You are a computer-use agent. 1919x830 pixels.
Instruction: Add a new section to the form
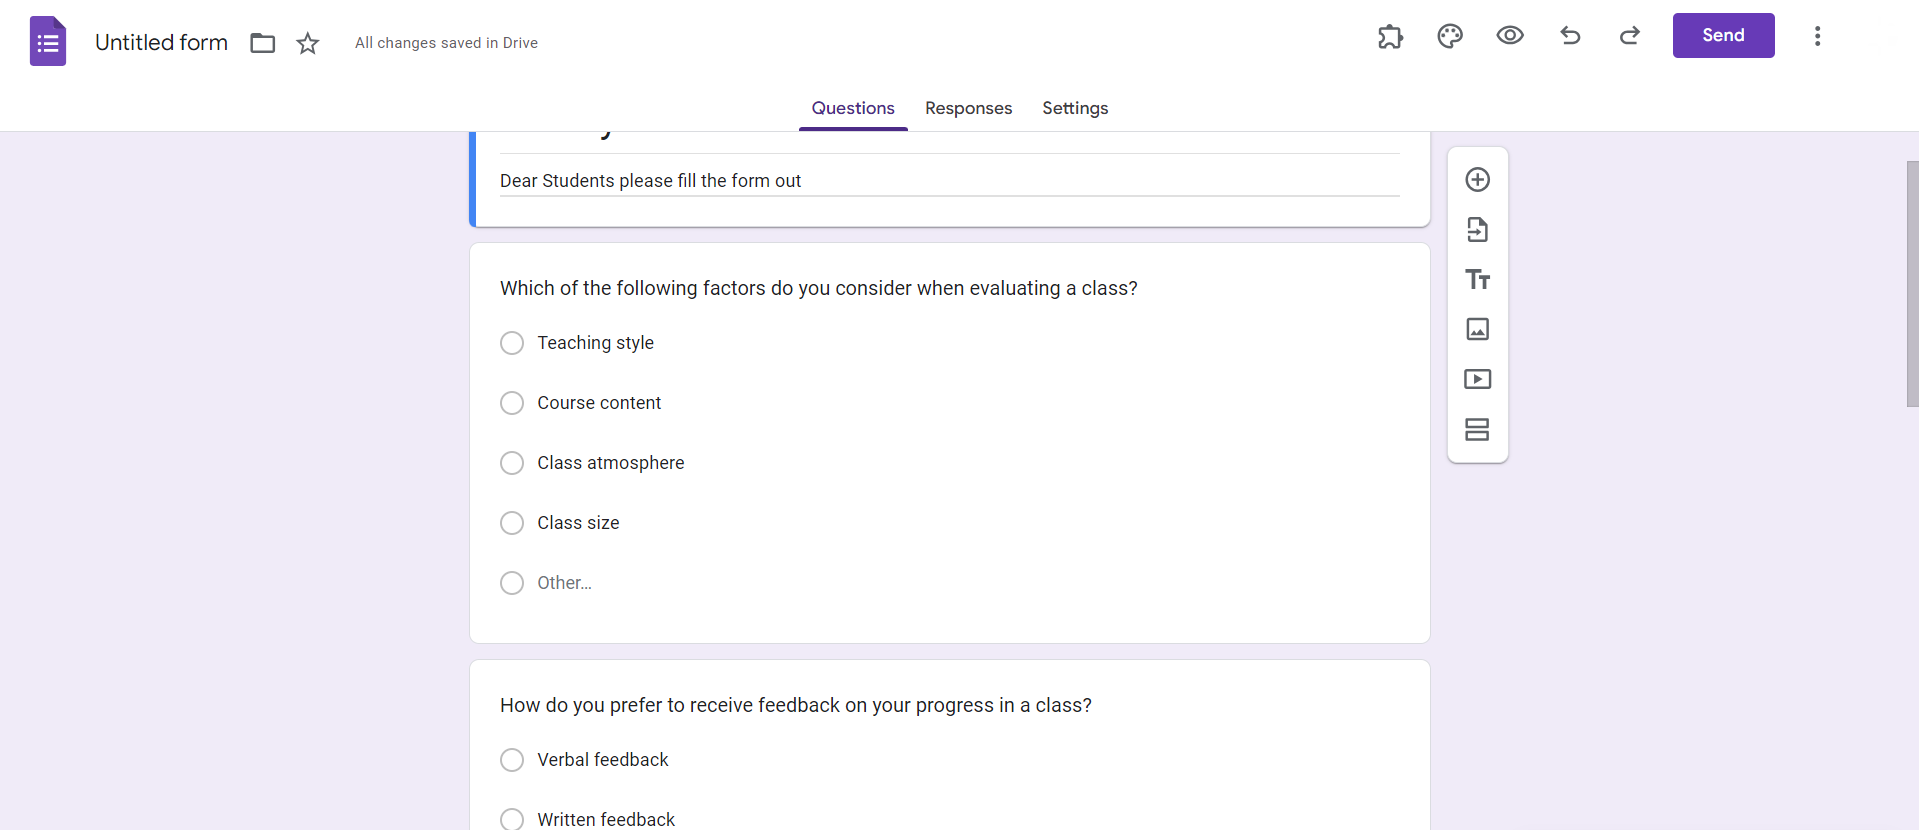click(x=1477, y=429)
